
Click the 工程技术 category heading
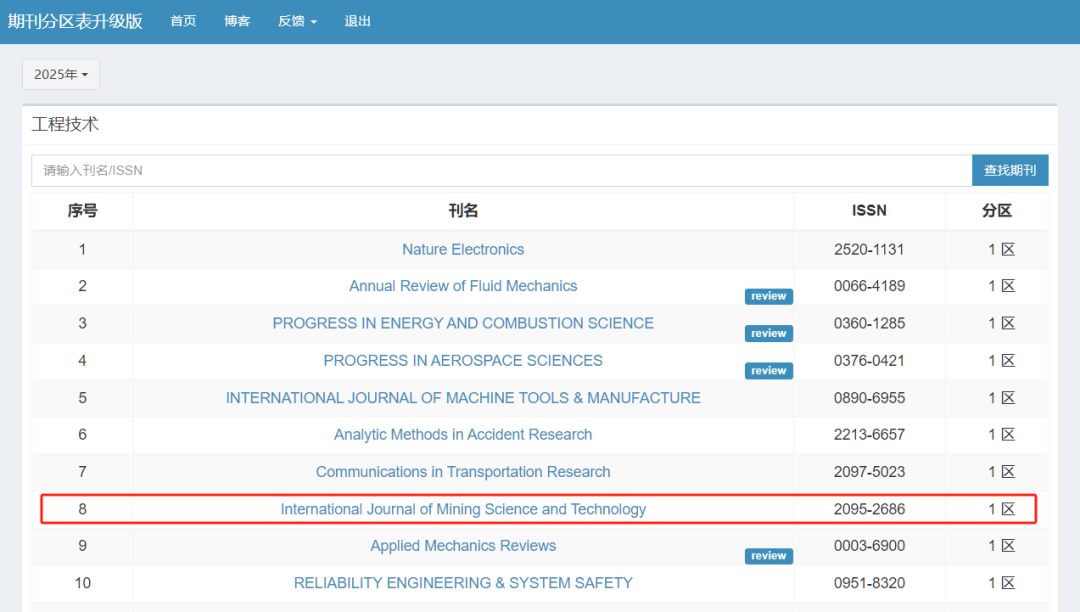pos(65,125)
